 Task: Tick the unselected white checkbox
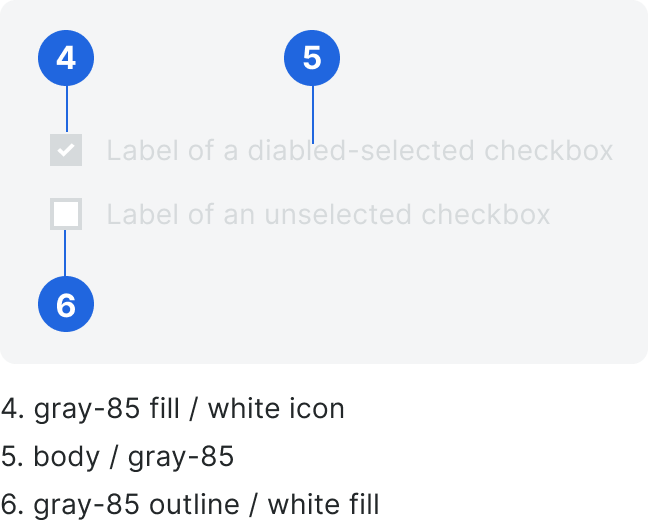66,214
